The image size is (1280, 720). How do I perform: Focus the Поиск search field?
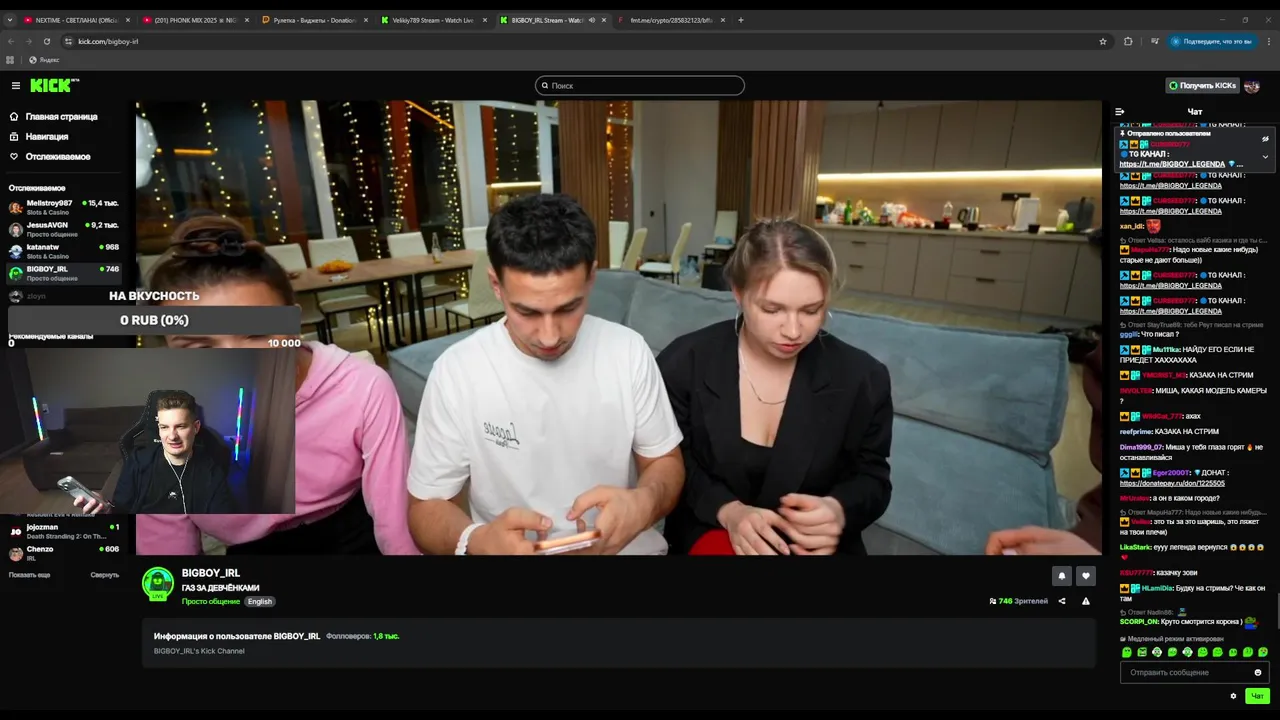pos(640,86)
